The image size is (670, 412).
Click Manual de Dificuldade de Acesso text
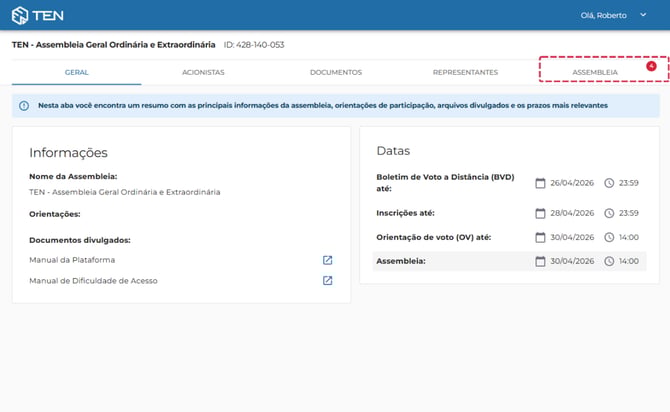pos(93,281)
